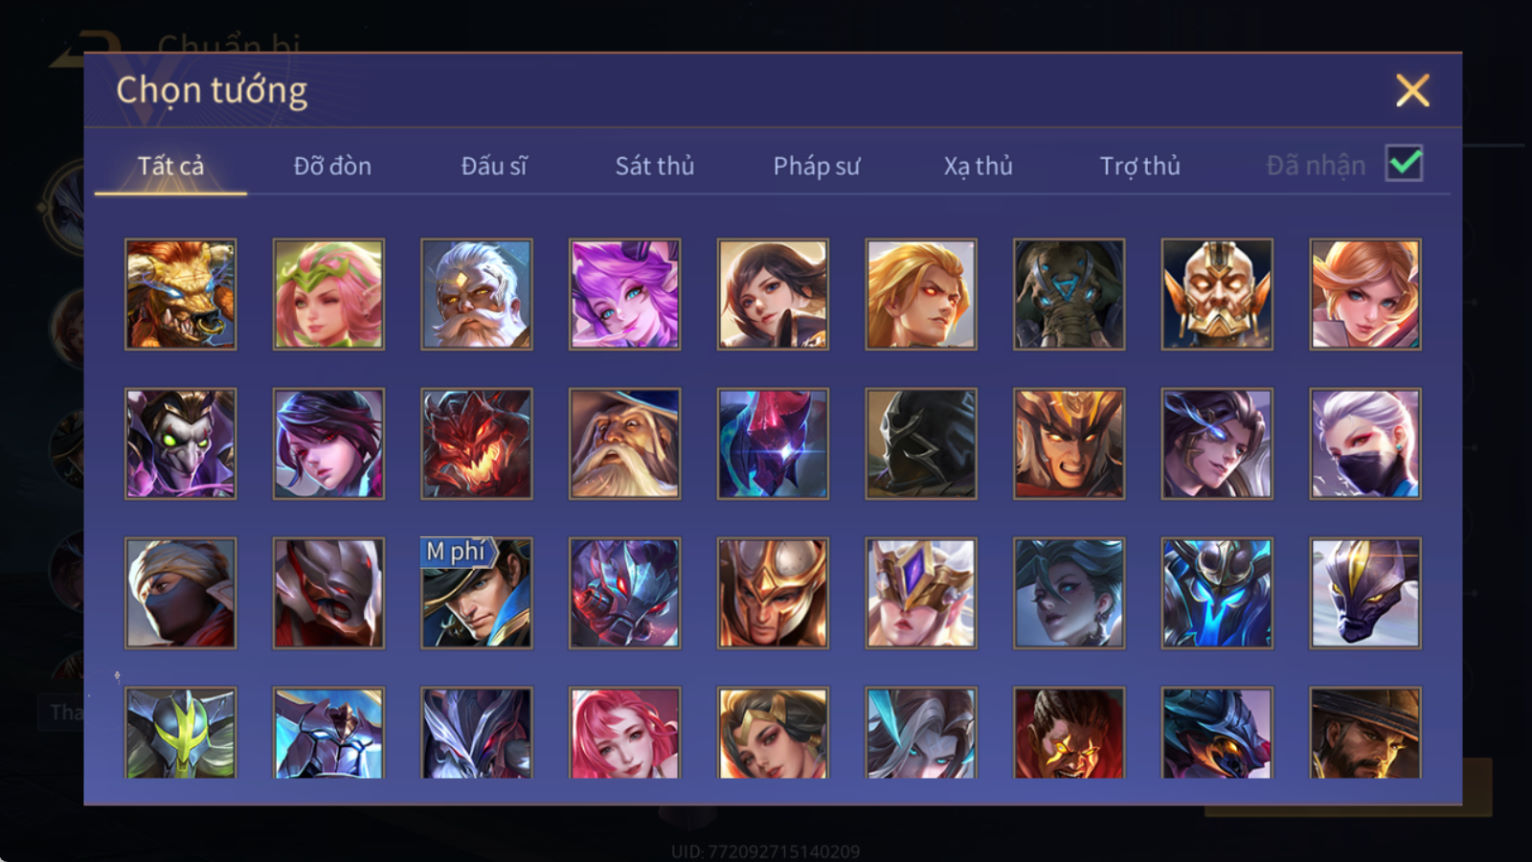The width and height of the screenshot is (1532, 862).
Task: Pick the wizard with the blue hat
Action: click(x=625, y=443)
